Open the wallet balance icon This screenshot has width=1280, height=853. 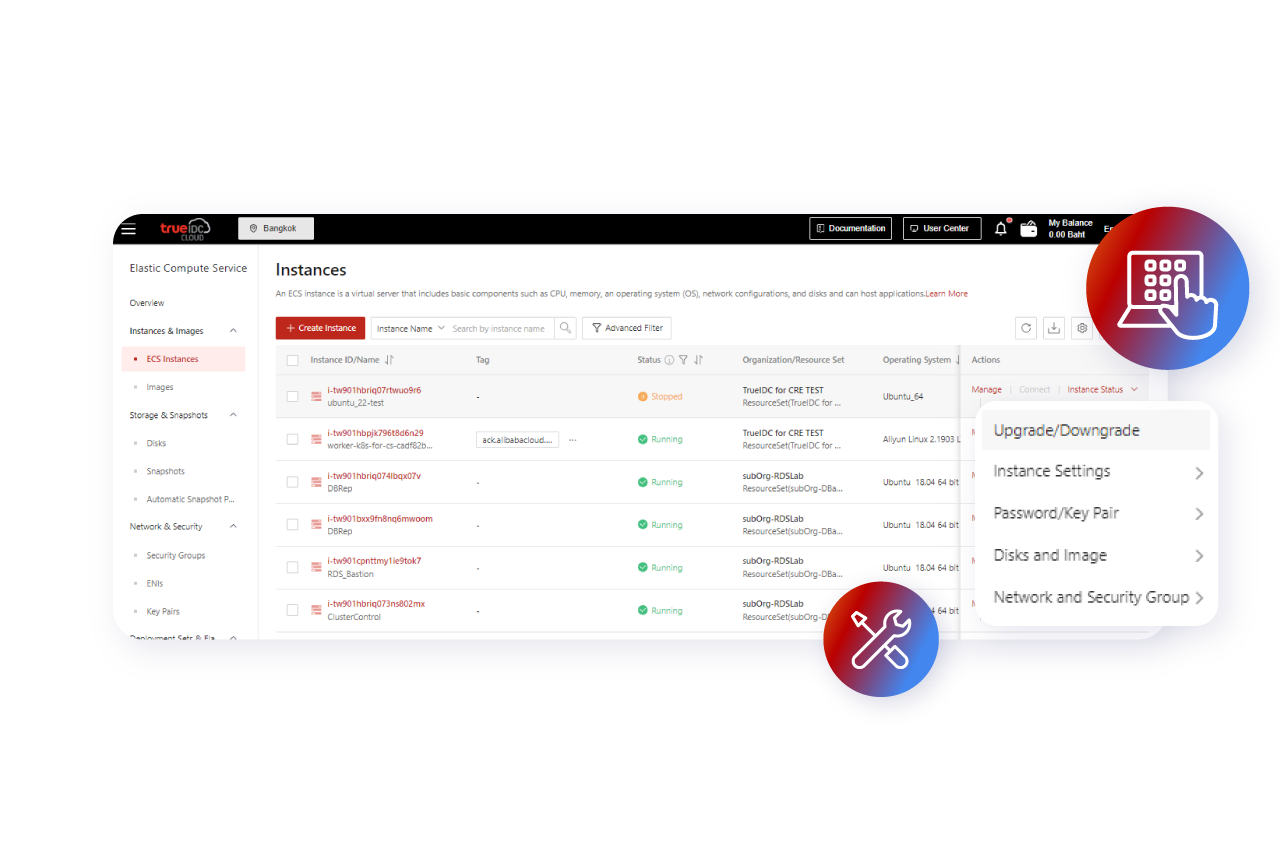[1029, 228]
